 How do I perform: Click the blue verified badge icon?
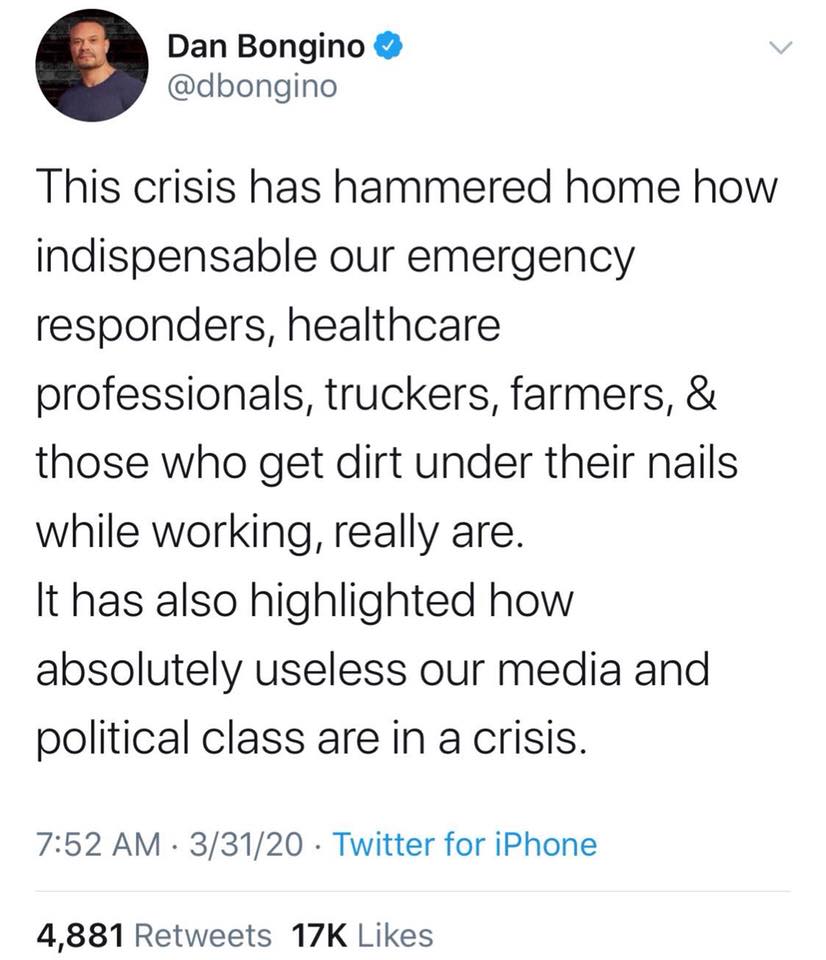click(388, 46)
